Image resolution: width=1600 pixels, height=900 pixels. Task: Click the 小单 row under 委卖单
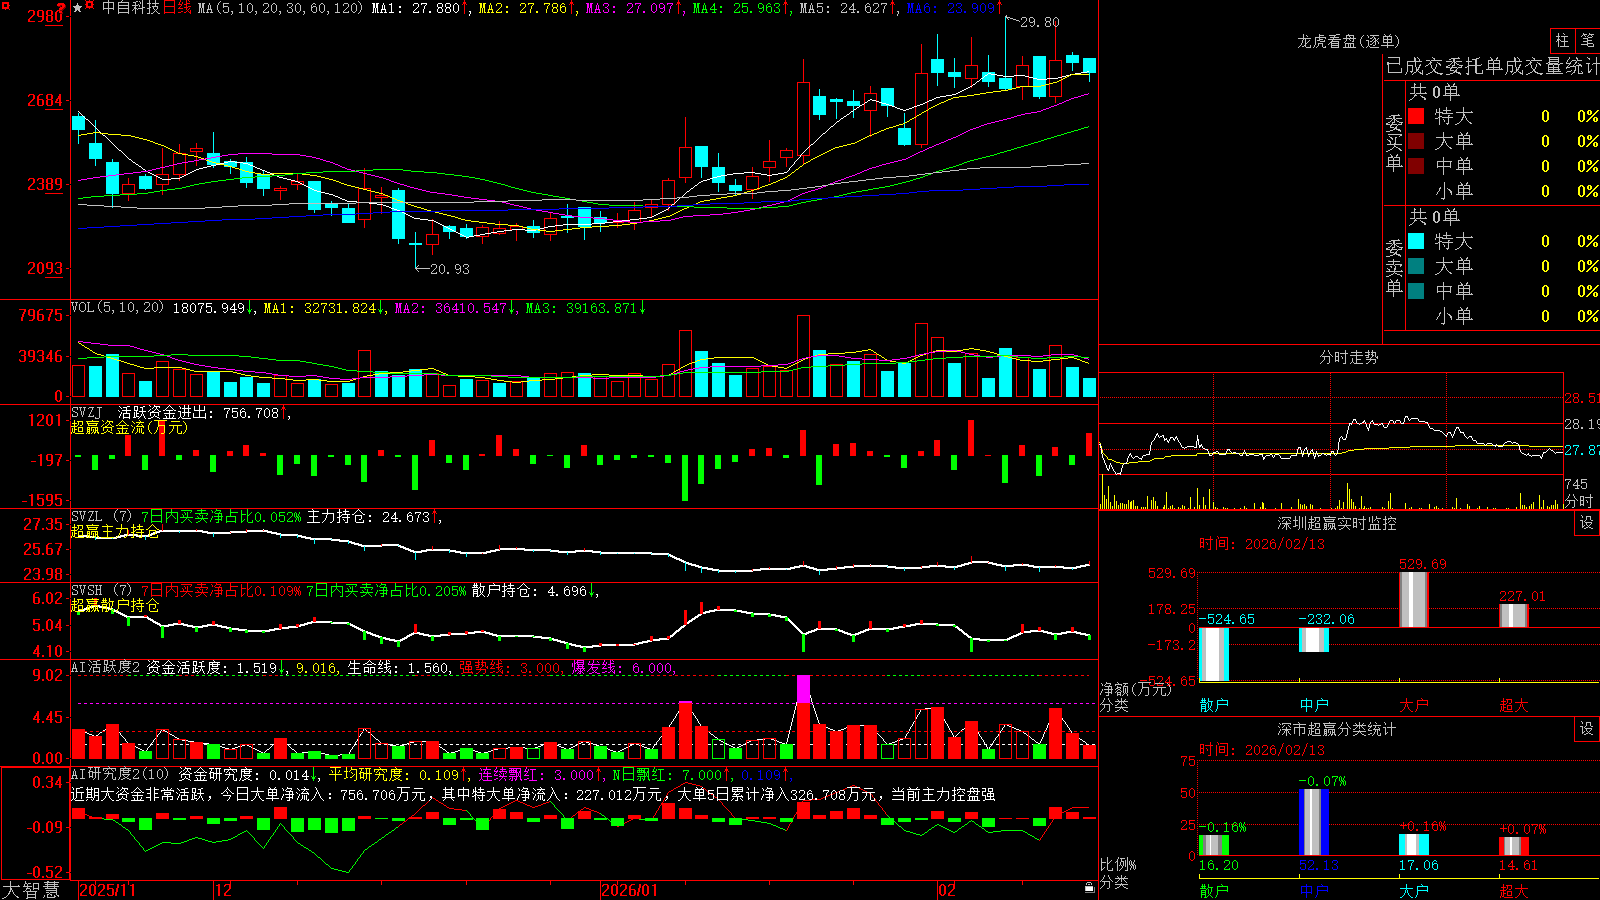(1504, 316)
